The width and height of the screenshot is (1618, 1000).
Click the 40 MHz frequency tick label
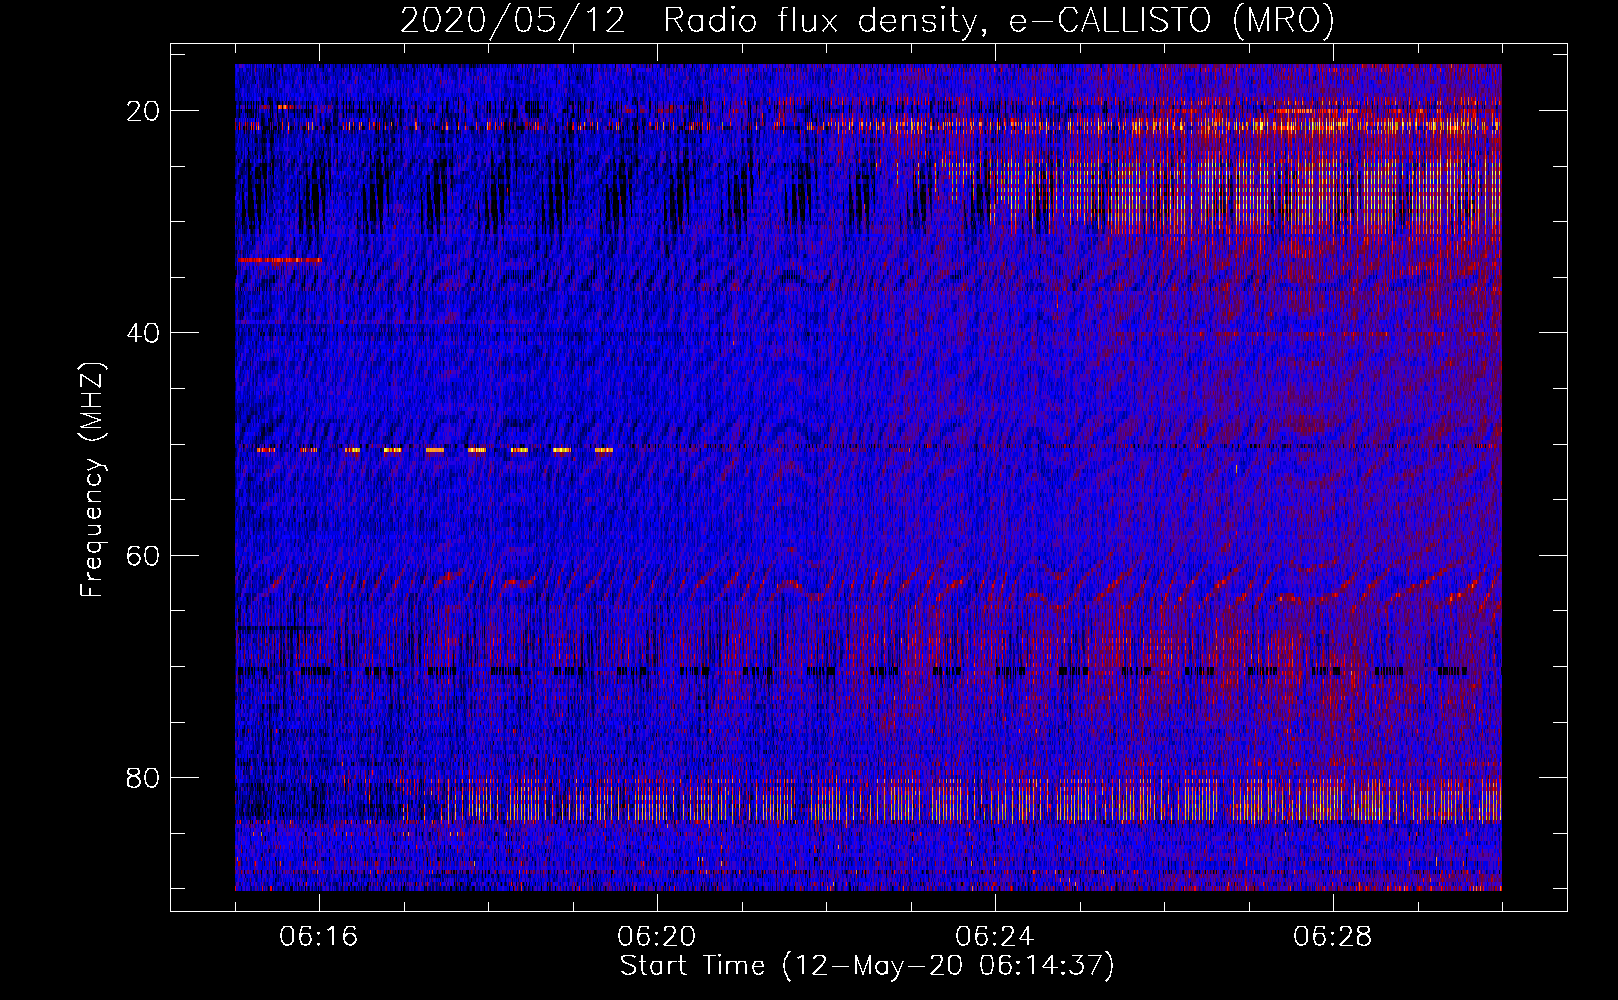(x=143, y=333)
